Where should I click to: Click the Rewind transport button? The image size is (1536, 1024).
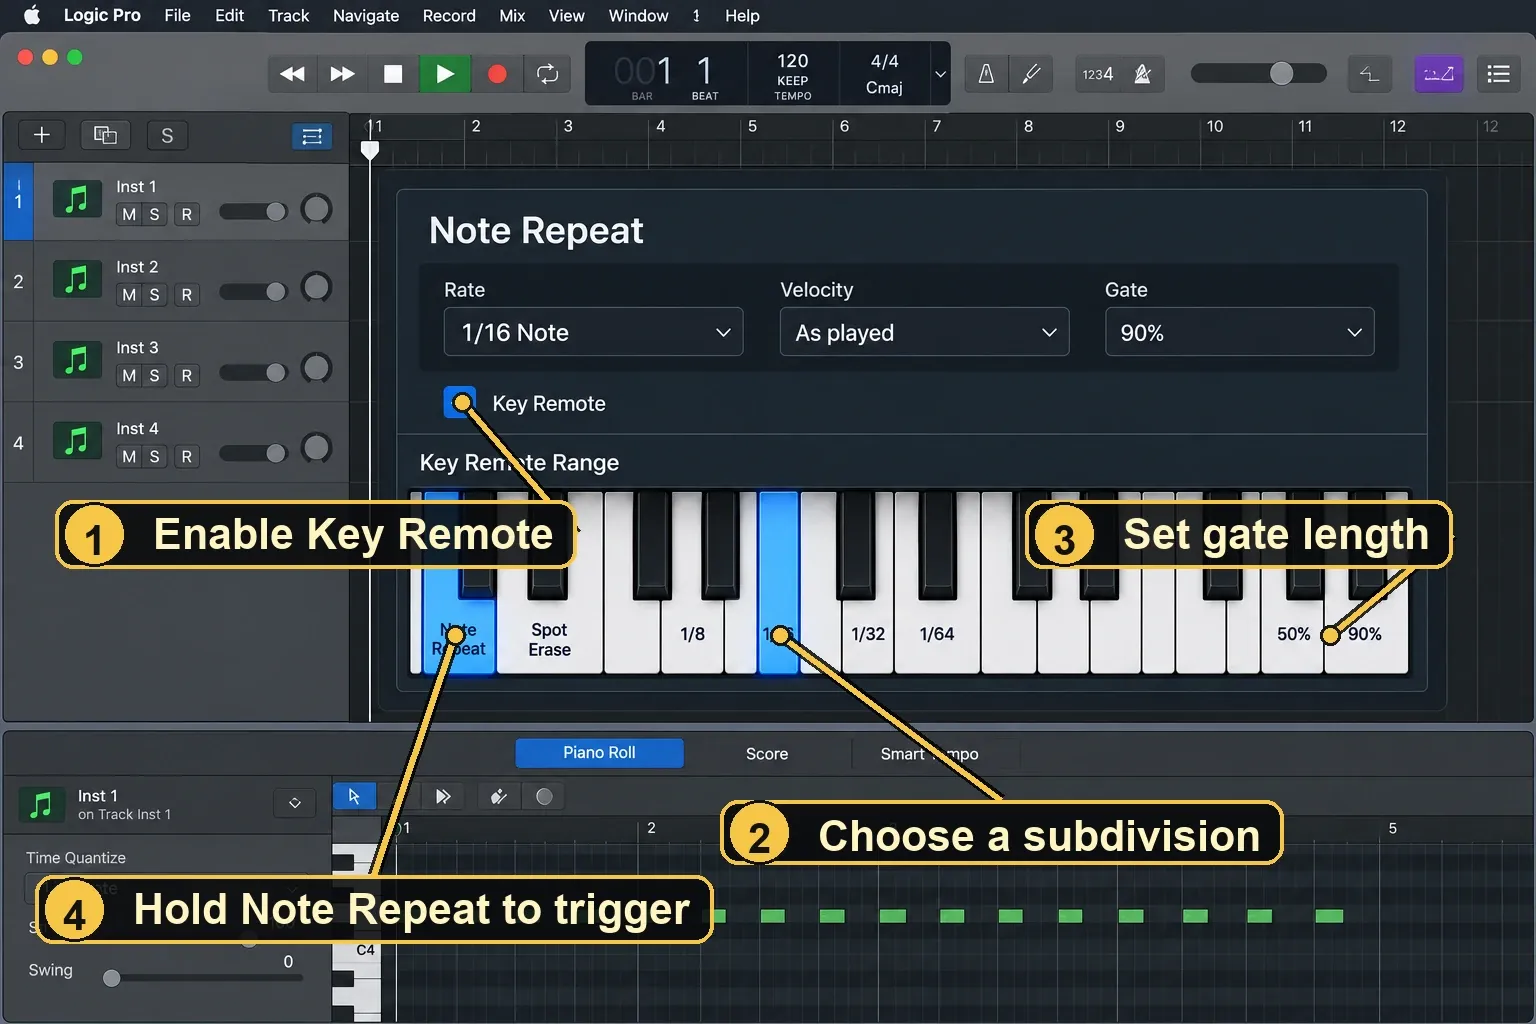pyautogui.click(x=292, y=74)
